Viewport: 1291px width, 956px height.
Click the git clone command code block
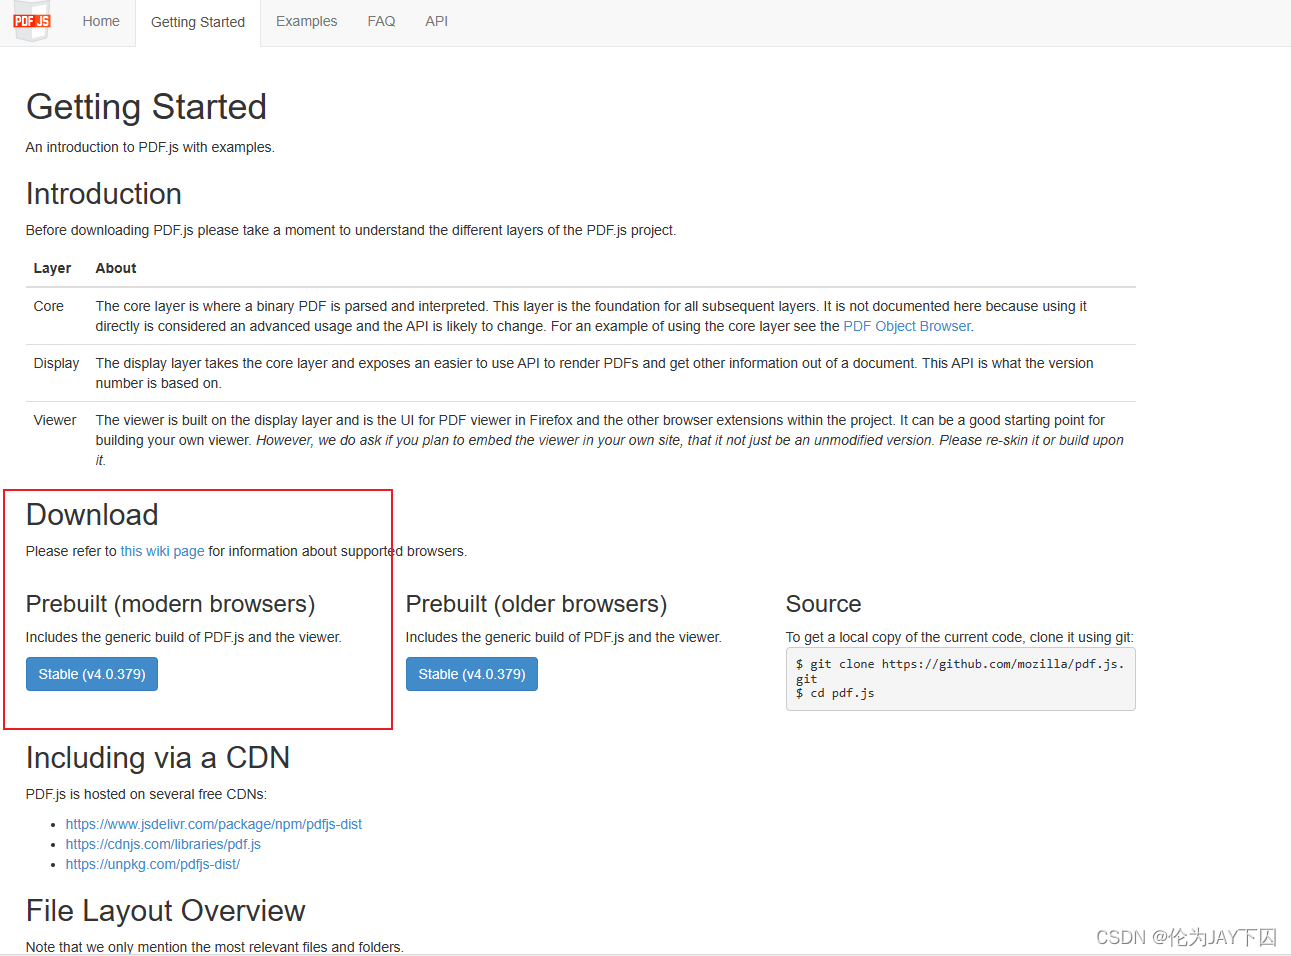click(x=961, y=679)
